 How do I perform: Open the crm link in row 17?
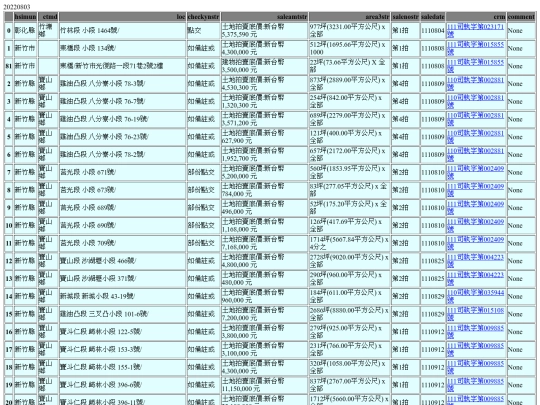475,350
